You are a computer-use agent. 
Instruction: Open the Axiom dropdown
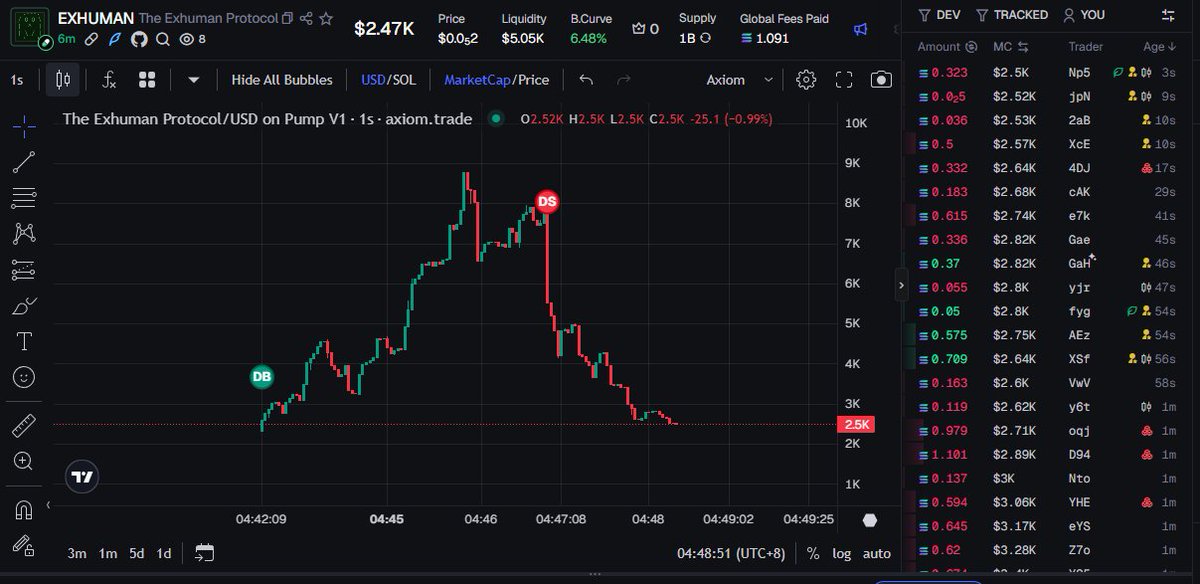click(739, 80)
